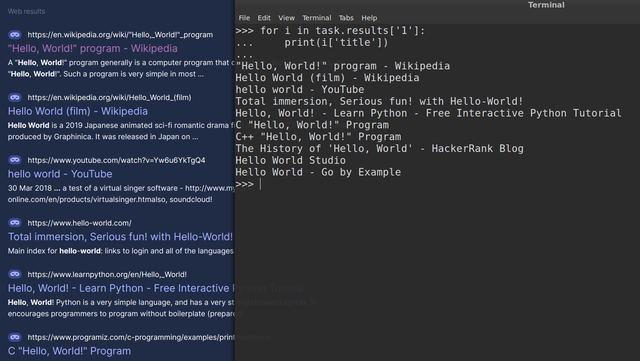Click link icon beside learnpython.org URL
The width and height of the screenshot is (640, 361).
pos(15,274)
